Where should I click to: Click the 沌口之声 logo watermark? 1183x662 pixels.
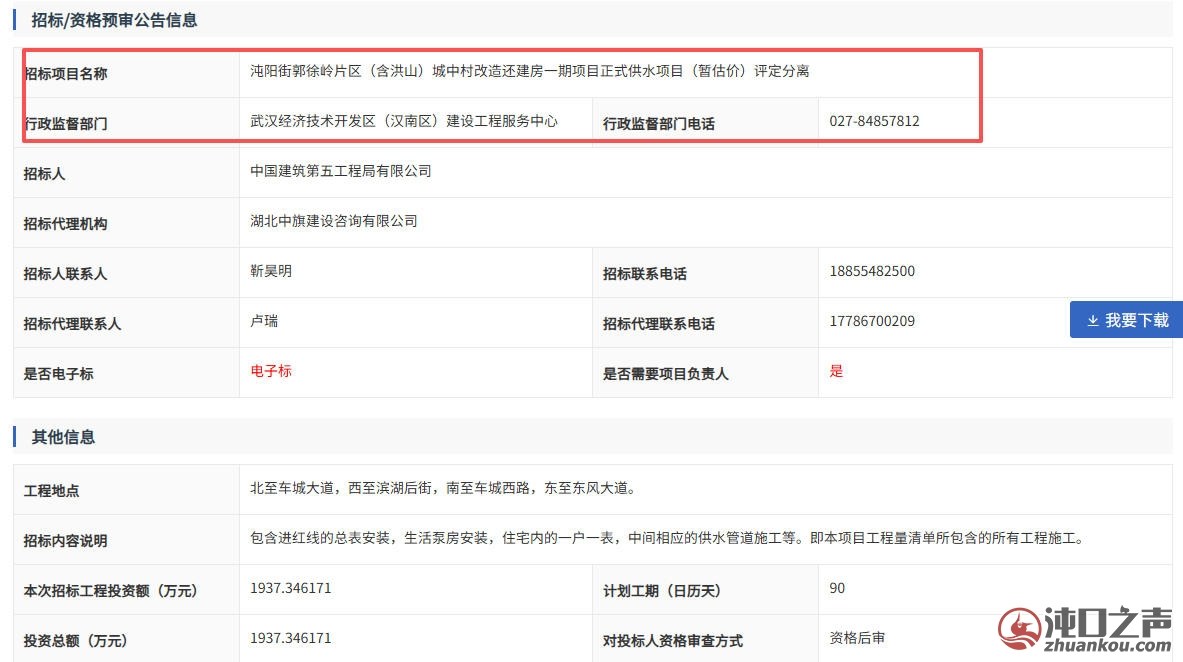[x=1085, y=628]
